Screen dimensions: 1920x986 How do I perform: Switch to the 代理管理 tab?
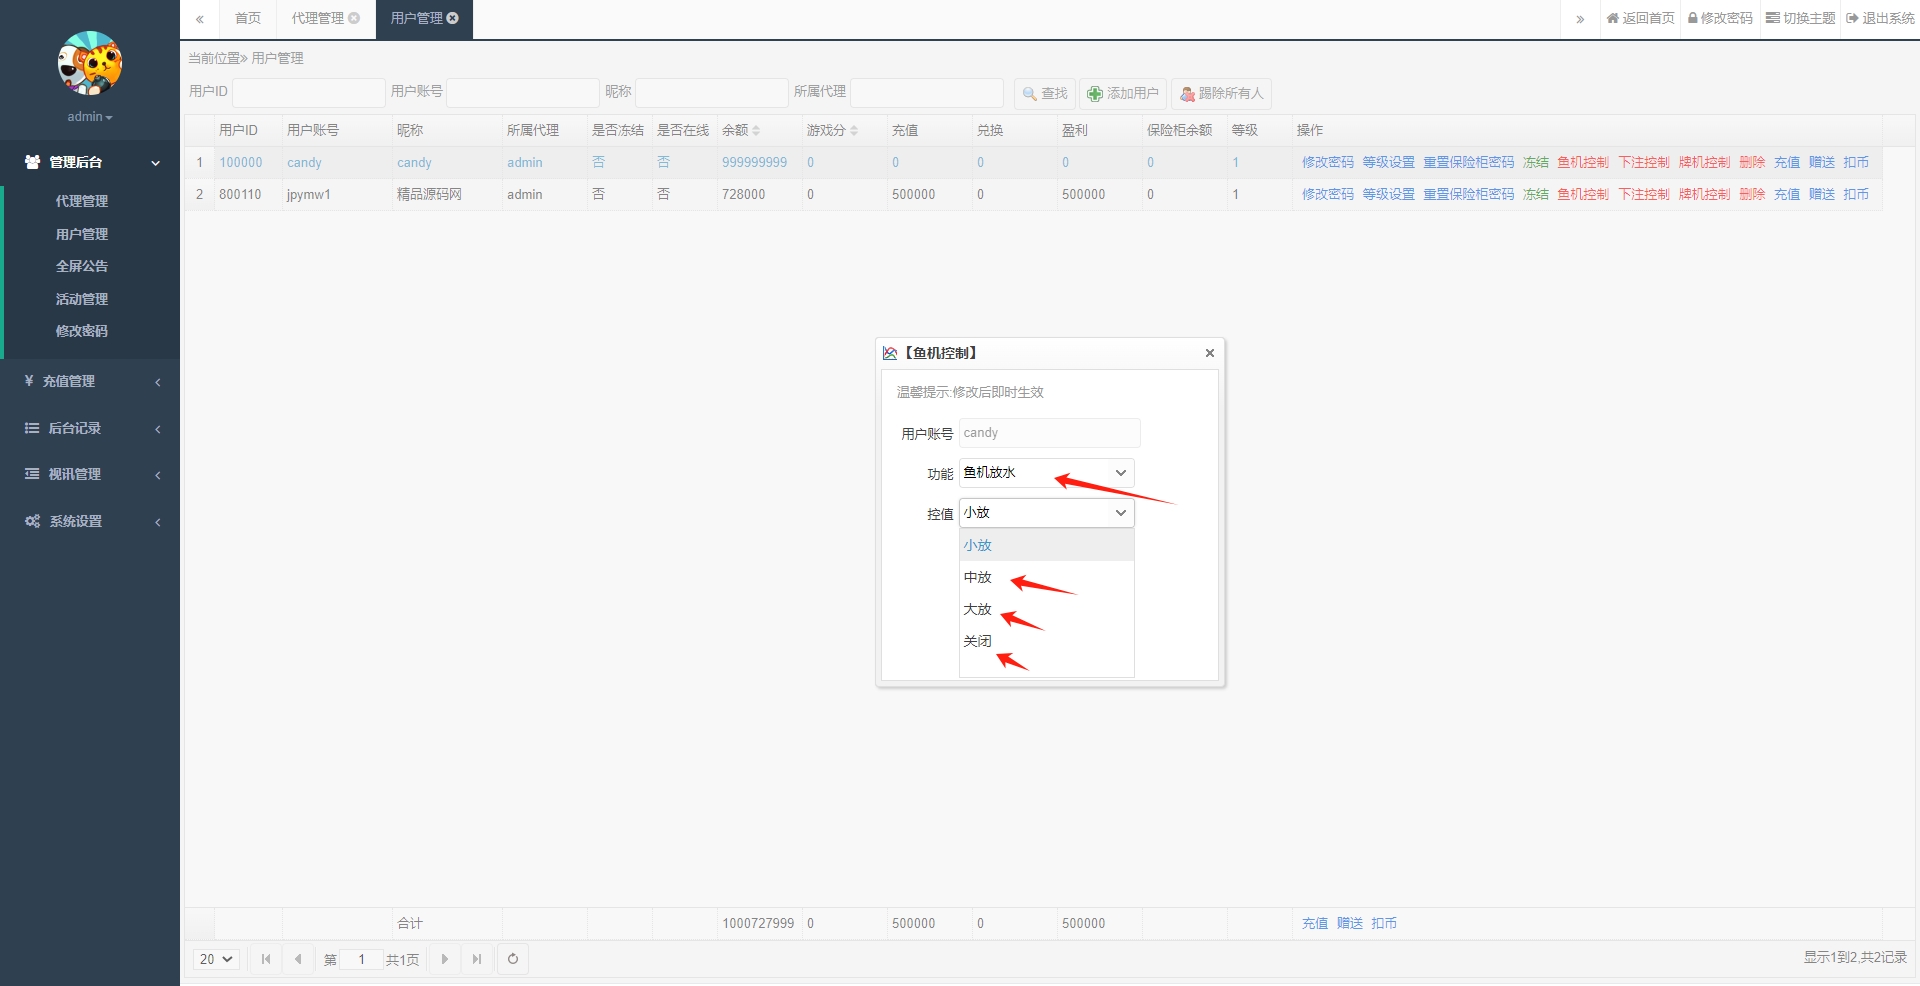click(317, 18)
